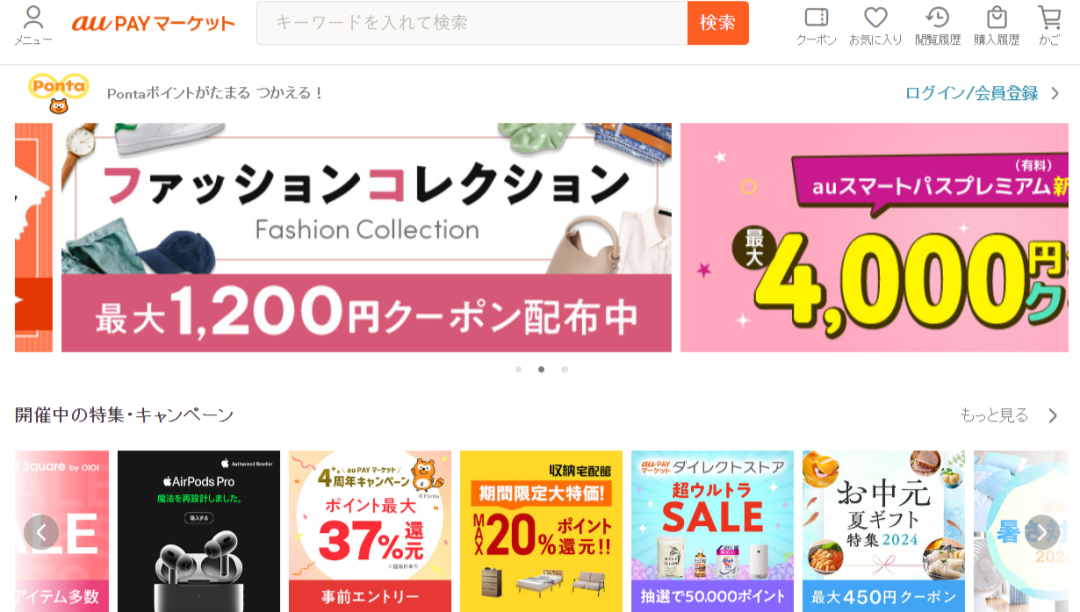Image resolution: width=1080 pixels, height=612 pixels.
Task: Go to au PAY マーケット logo home
Action: tap(153, 23)
